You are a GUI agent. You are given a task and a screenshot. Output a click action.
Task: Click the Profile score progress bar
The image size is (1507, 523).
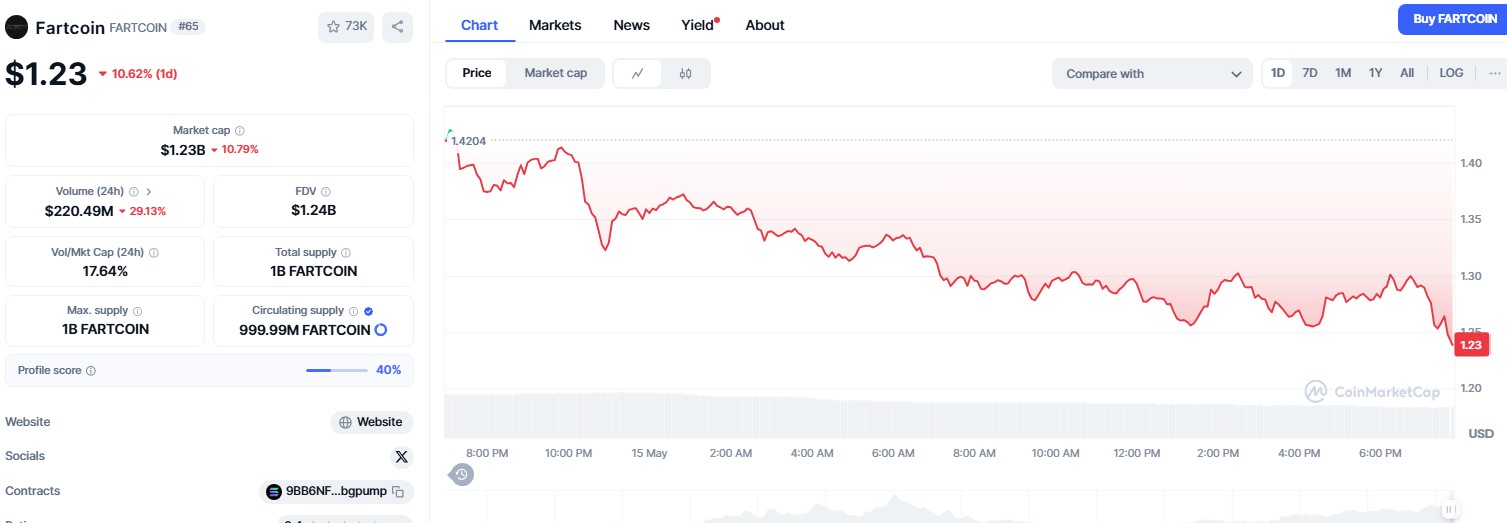coord(336,371)
